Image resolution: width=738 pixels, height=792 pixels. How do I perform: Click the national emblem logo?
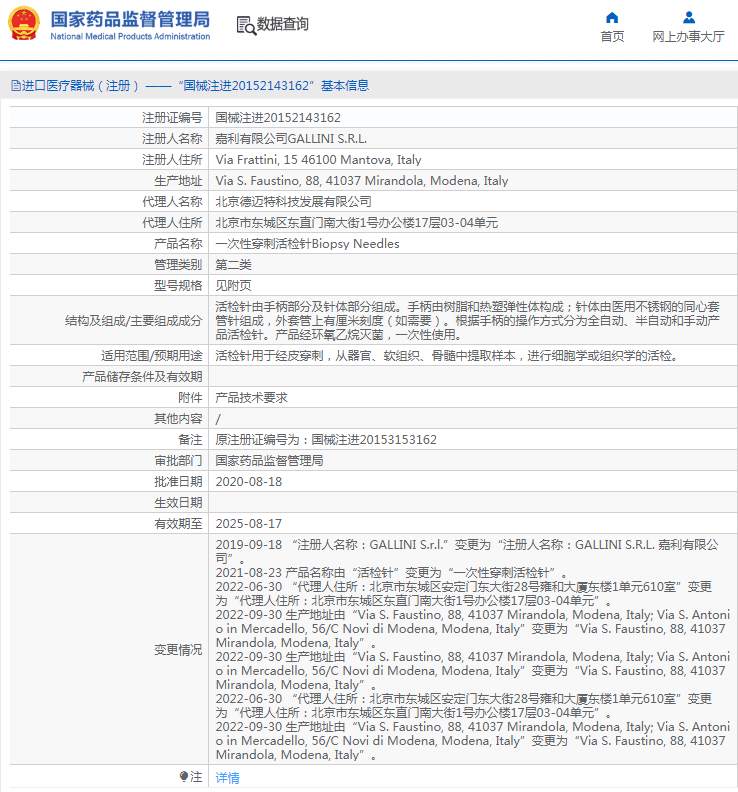(x=23, y=24)
